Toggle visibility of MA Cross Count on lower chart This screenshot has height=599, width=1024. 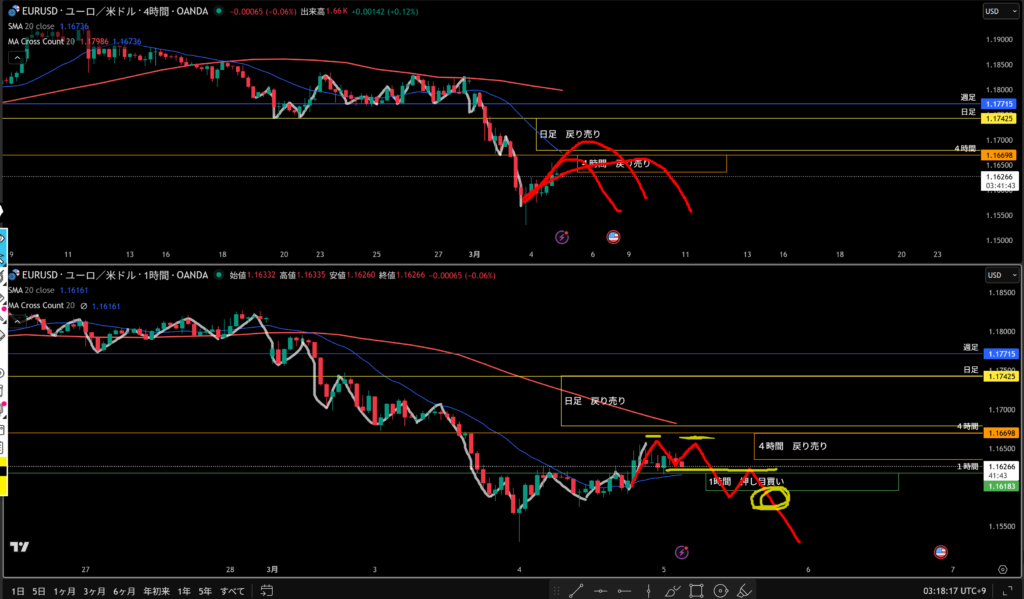[x=84, y=304]
